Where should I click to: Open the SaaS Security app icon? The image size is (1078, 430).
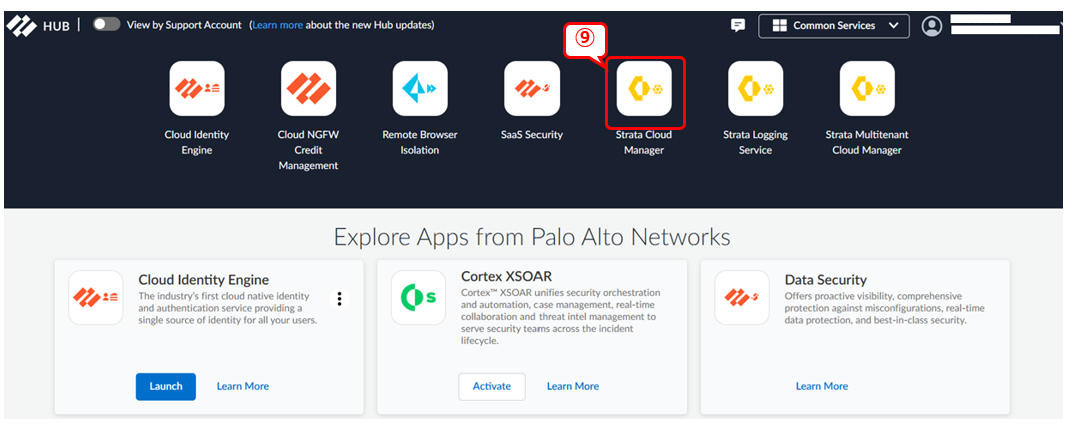click(531, 89)
